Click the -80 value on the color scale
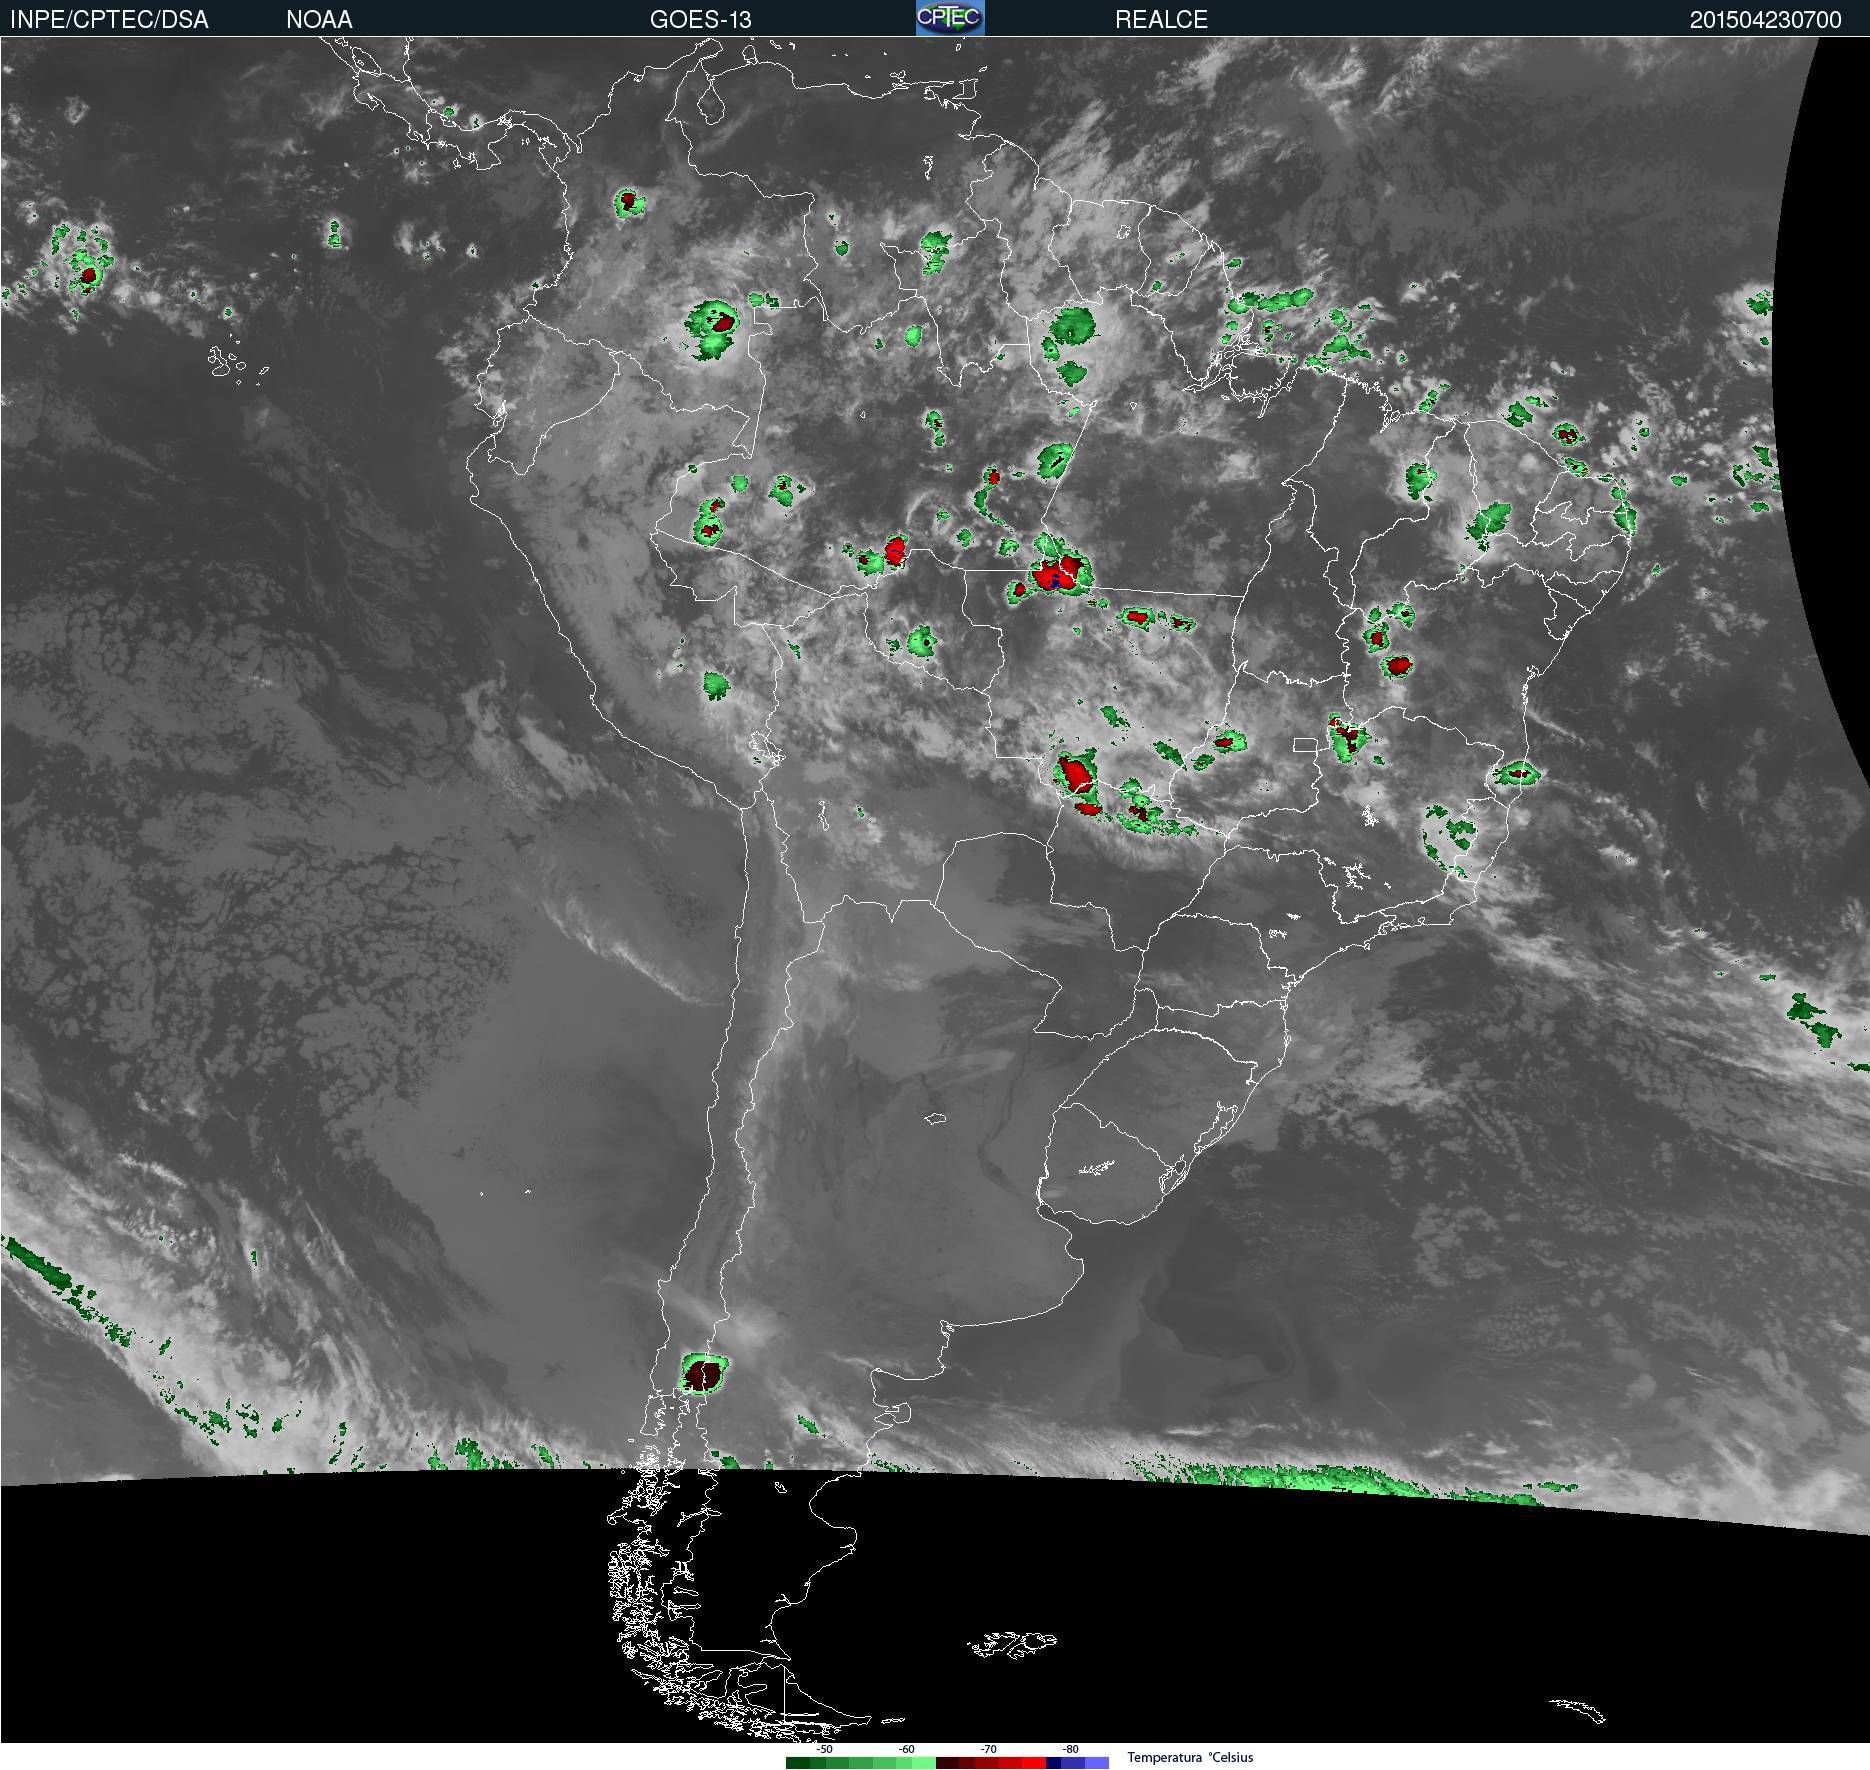1870x1770 pixels. coord(1070,1749)
